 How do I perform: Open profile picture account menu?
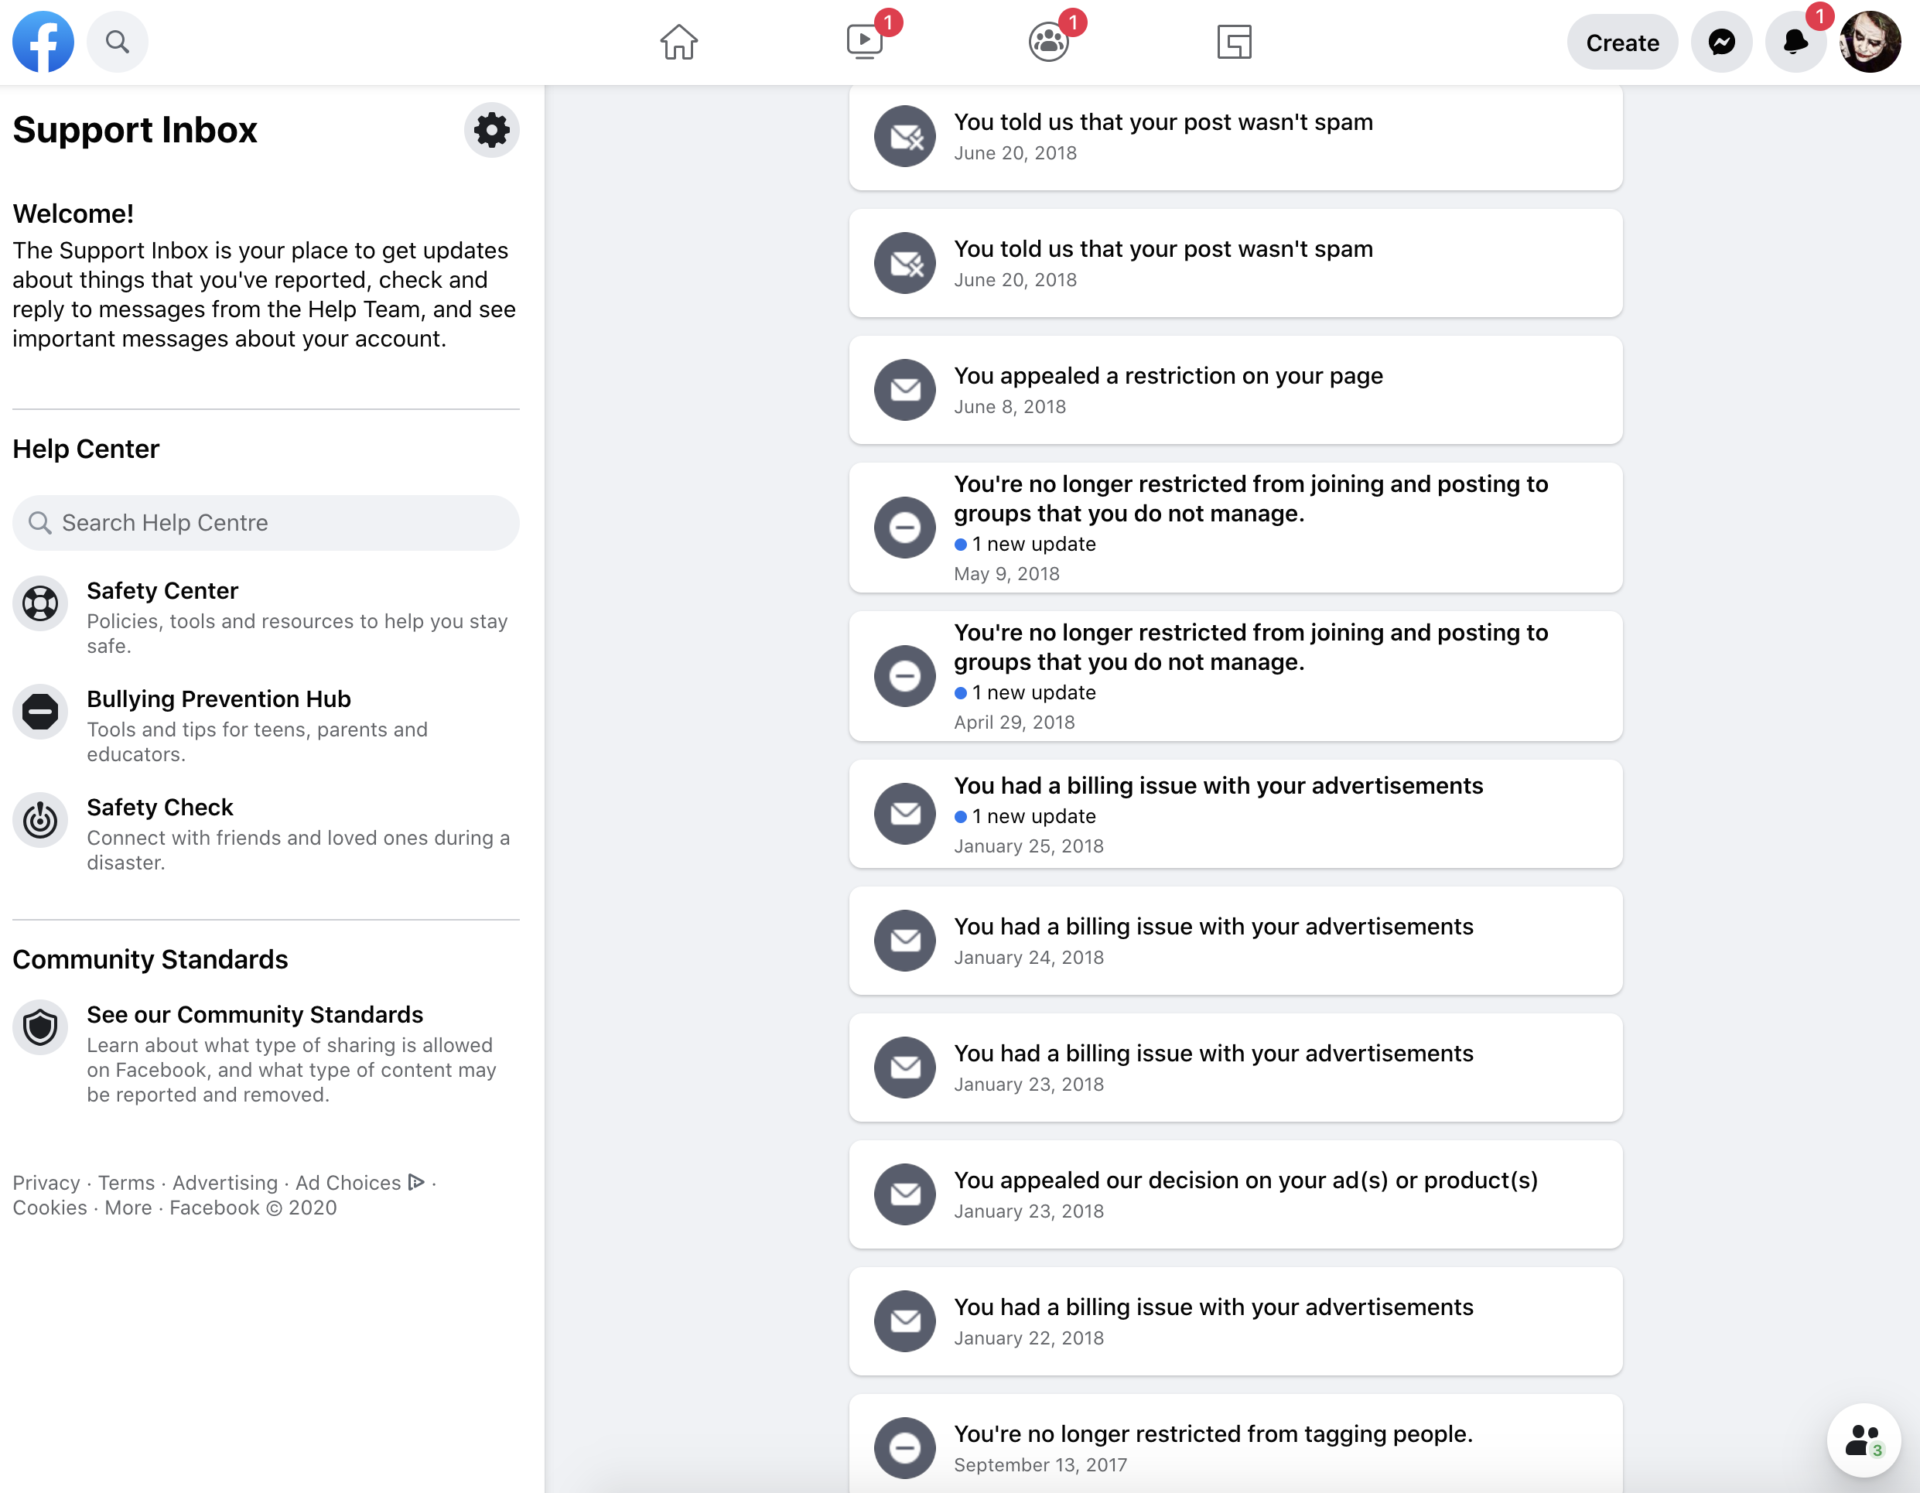tap(1870, 42)
